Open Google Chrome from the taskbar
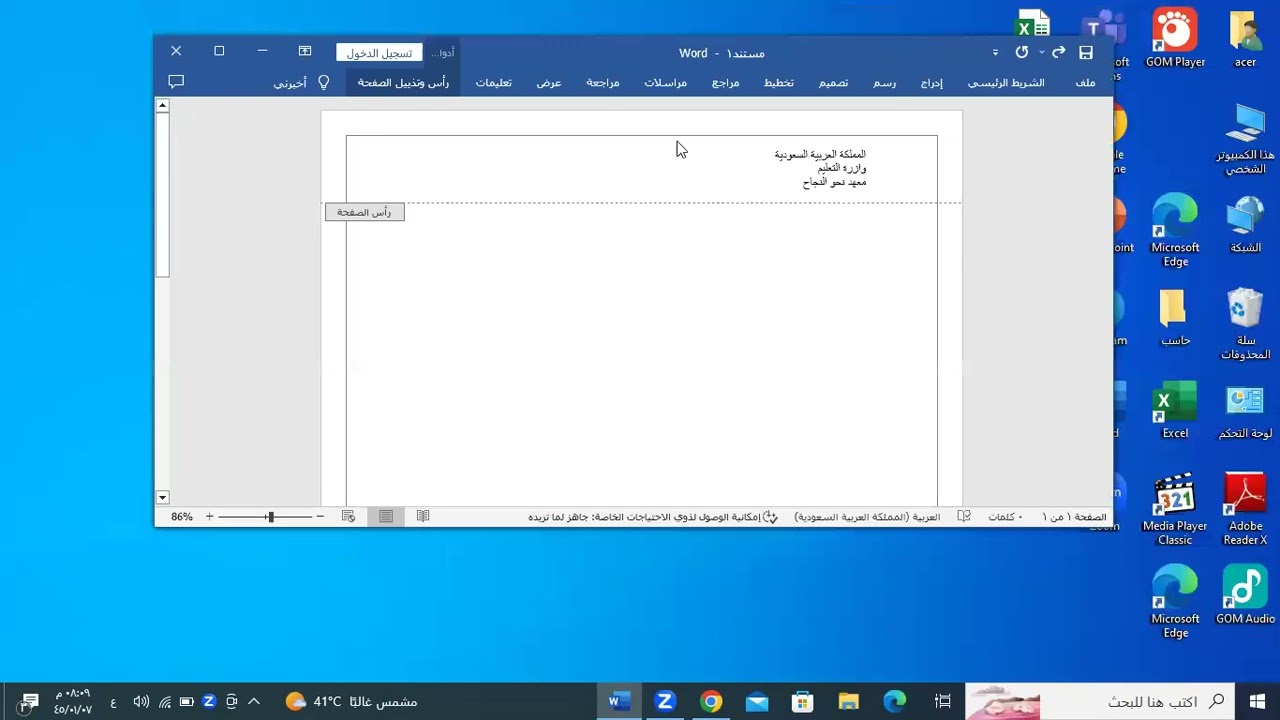Viewport: 1280px width, 720px height. pos(711,701)
